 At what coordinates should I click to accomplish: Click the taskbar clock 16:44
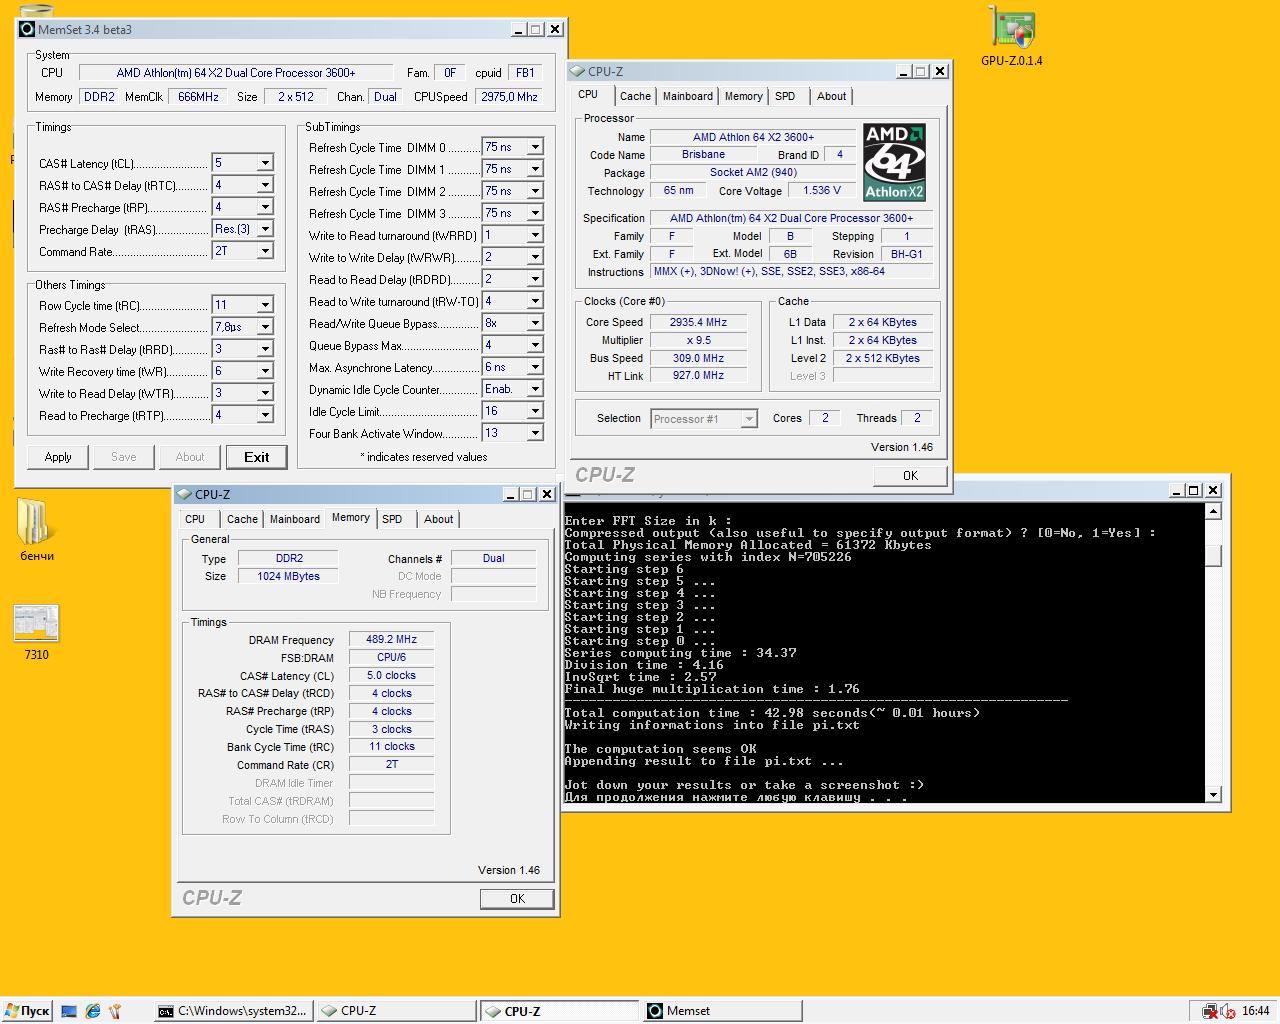point(1256,1011)
